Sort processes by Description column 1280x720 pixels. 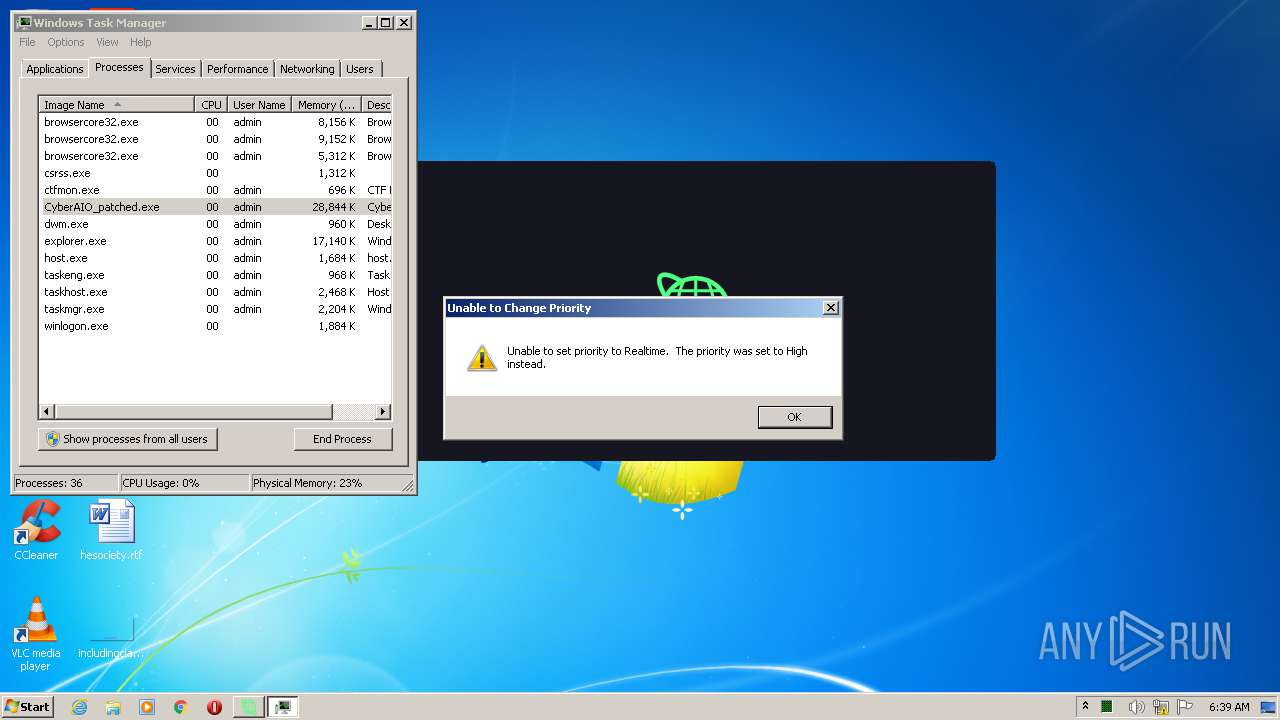tap(377, 105)
